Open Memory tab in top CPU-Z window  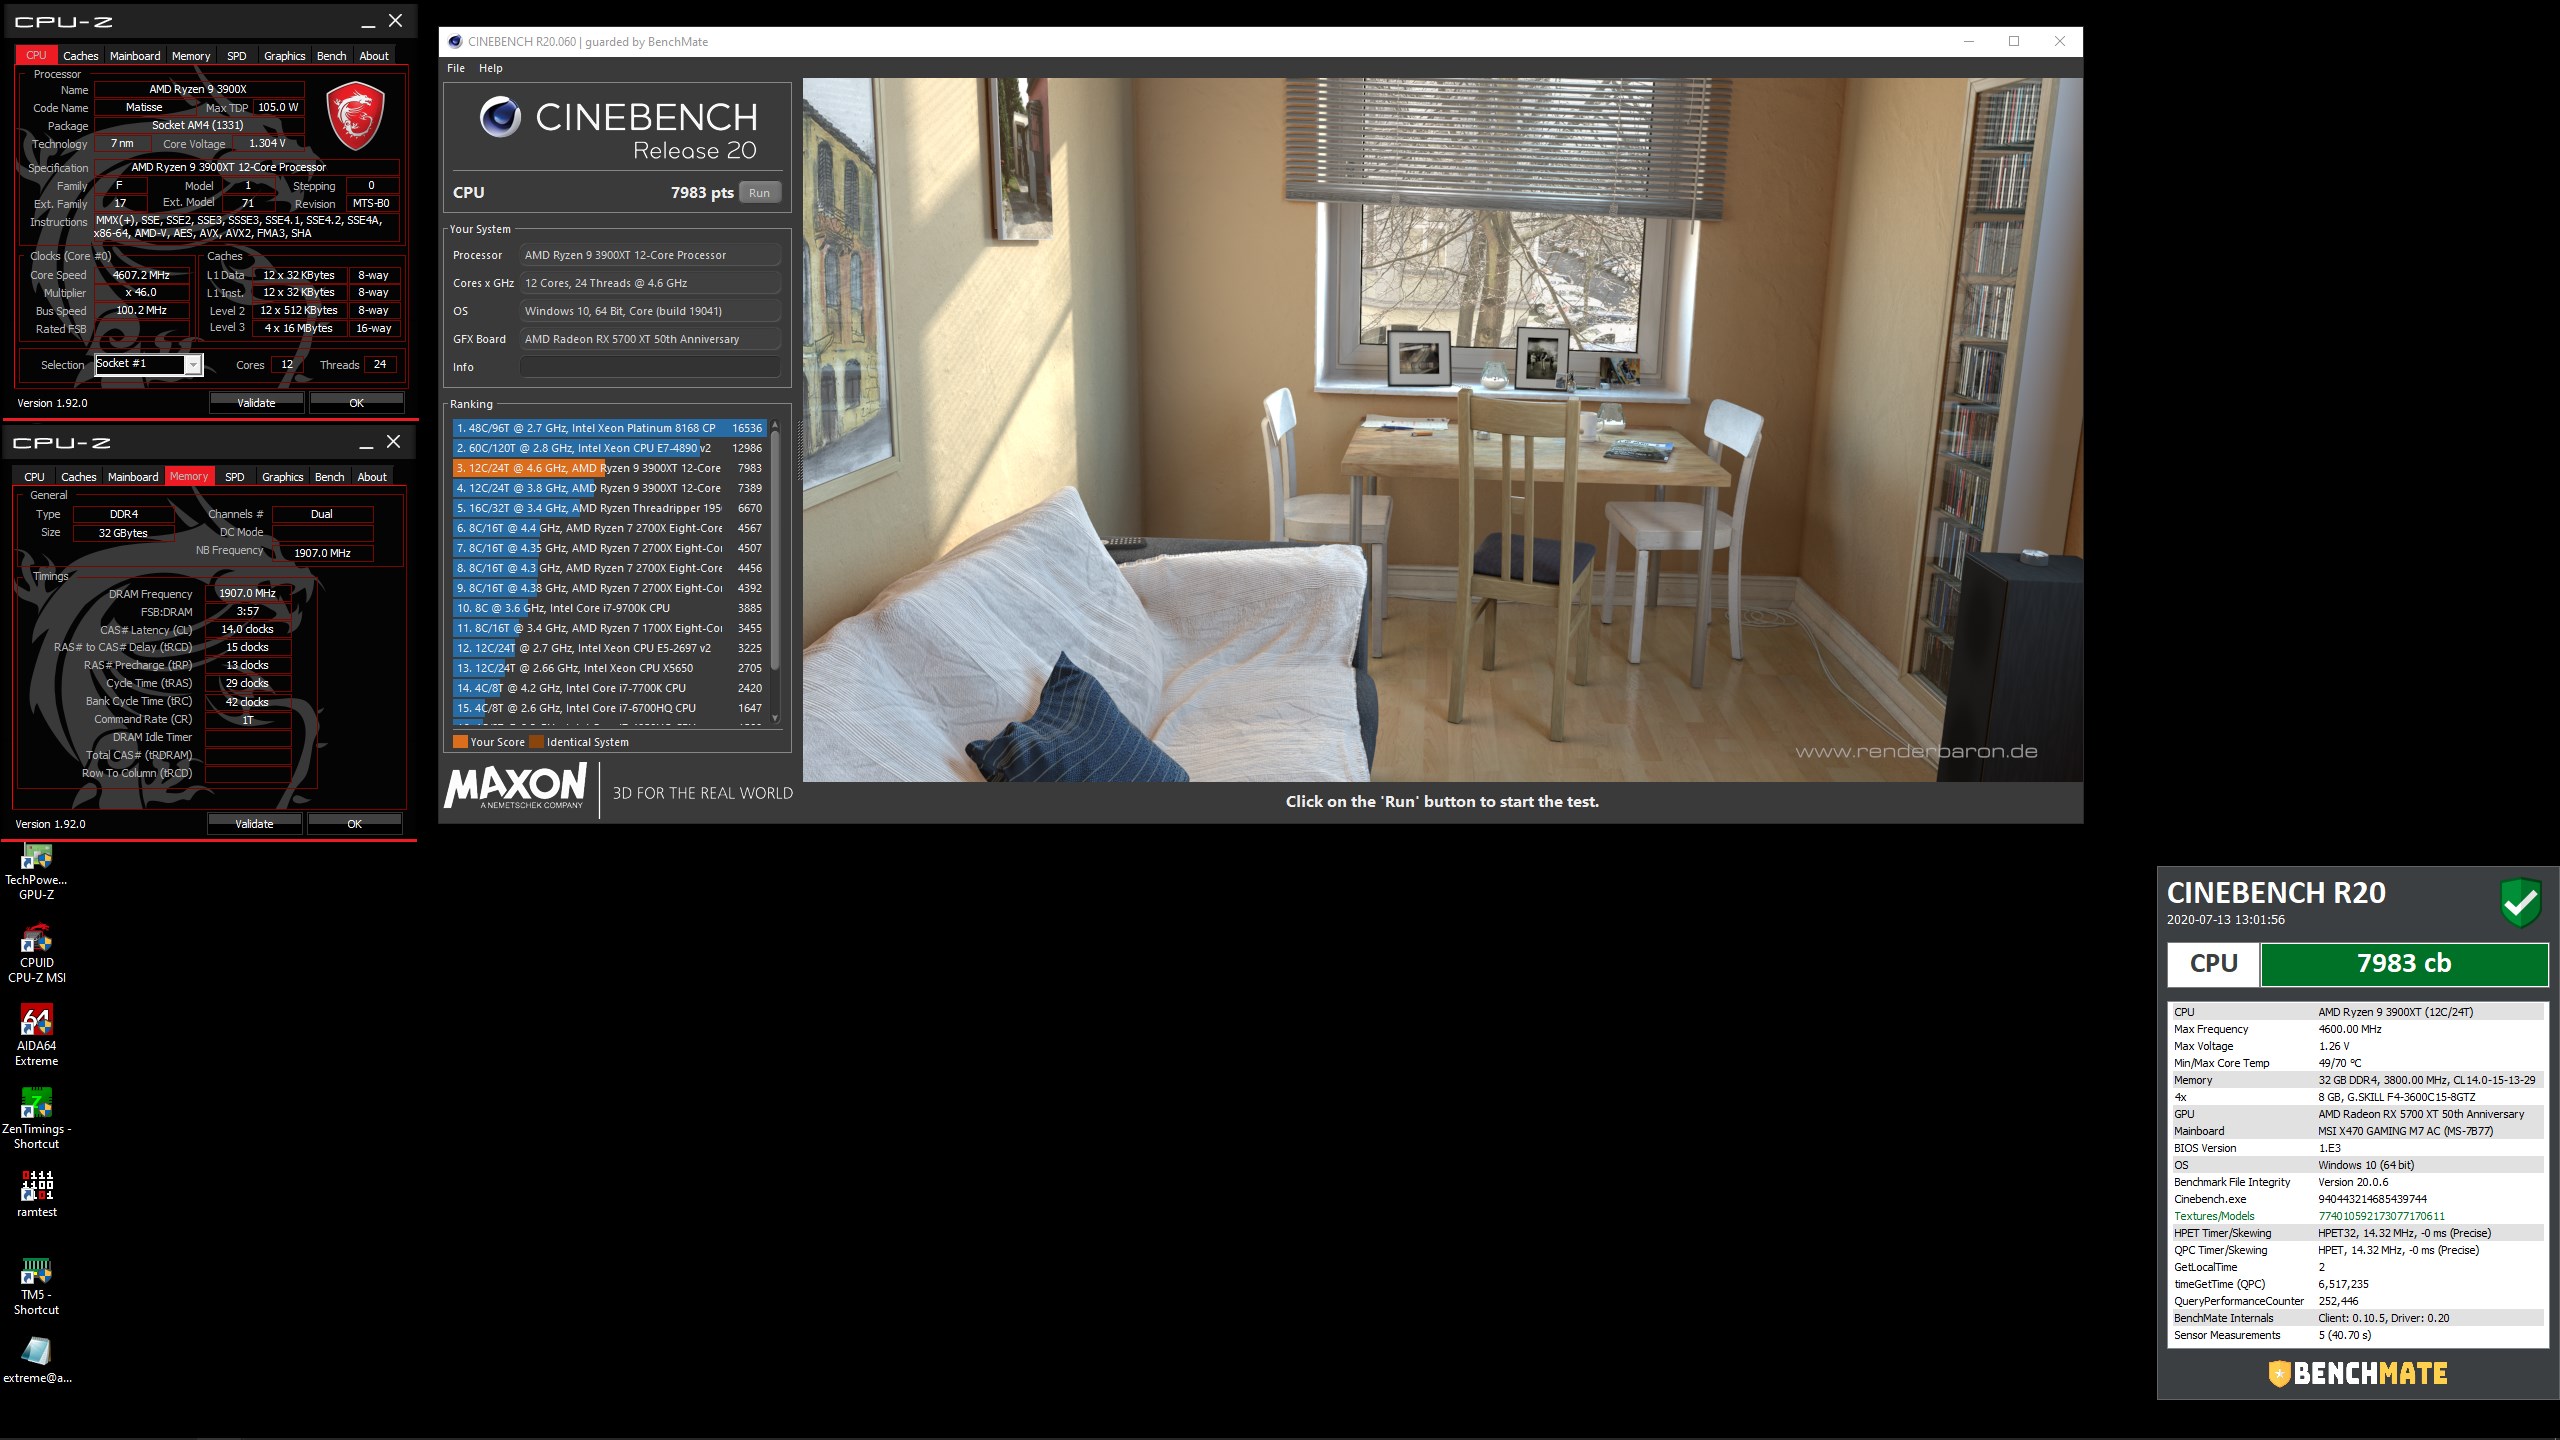(191, 56)
